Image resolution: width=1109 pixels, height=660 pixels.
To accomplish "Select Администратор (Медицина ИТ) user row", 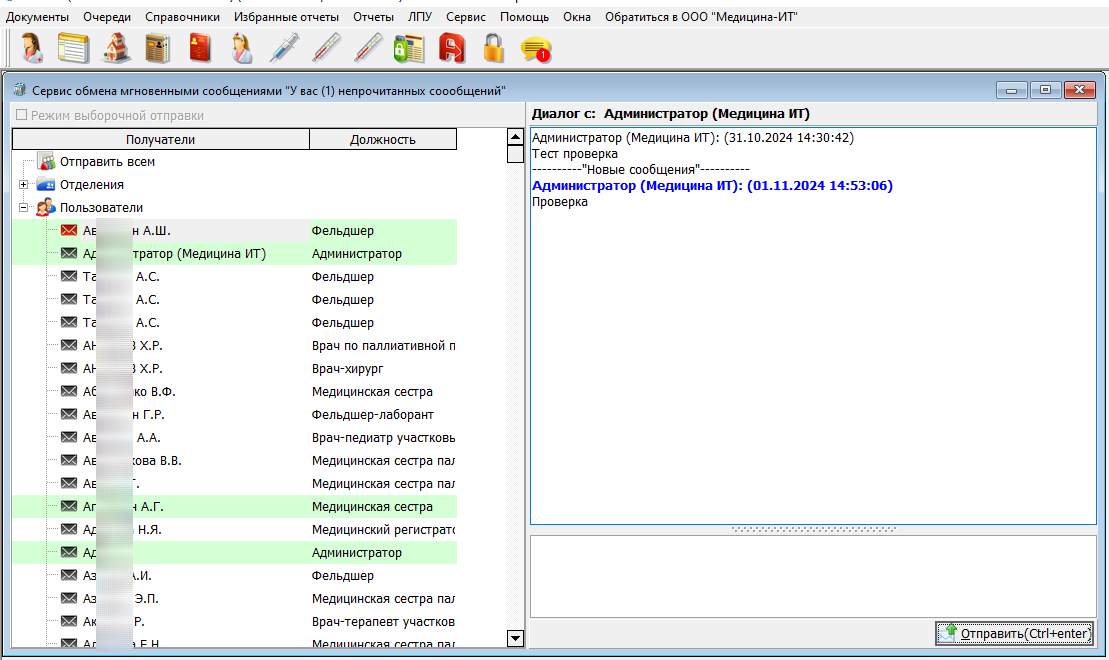I will coord(234,253).
